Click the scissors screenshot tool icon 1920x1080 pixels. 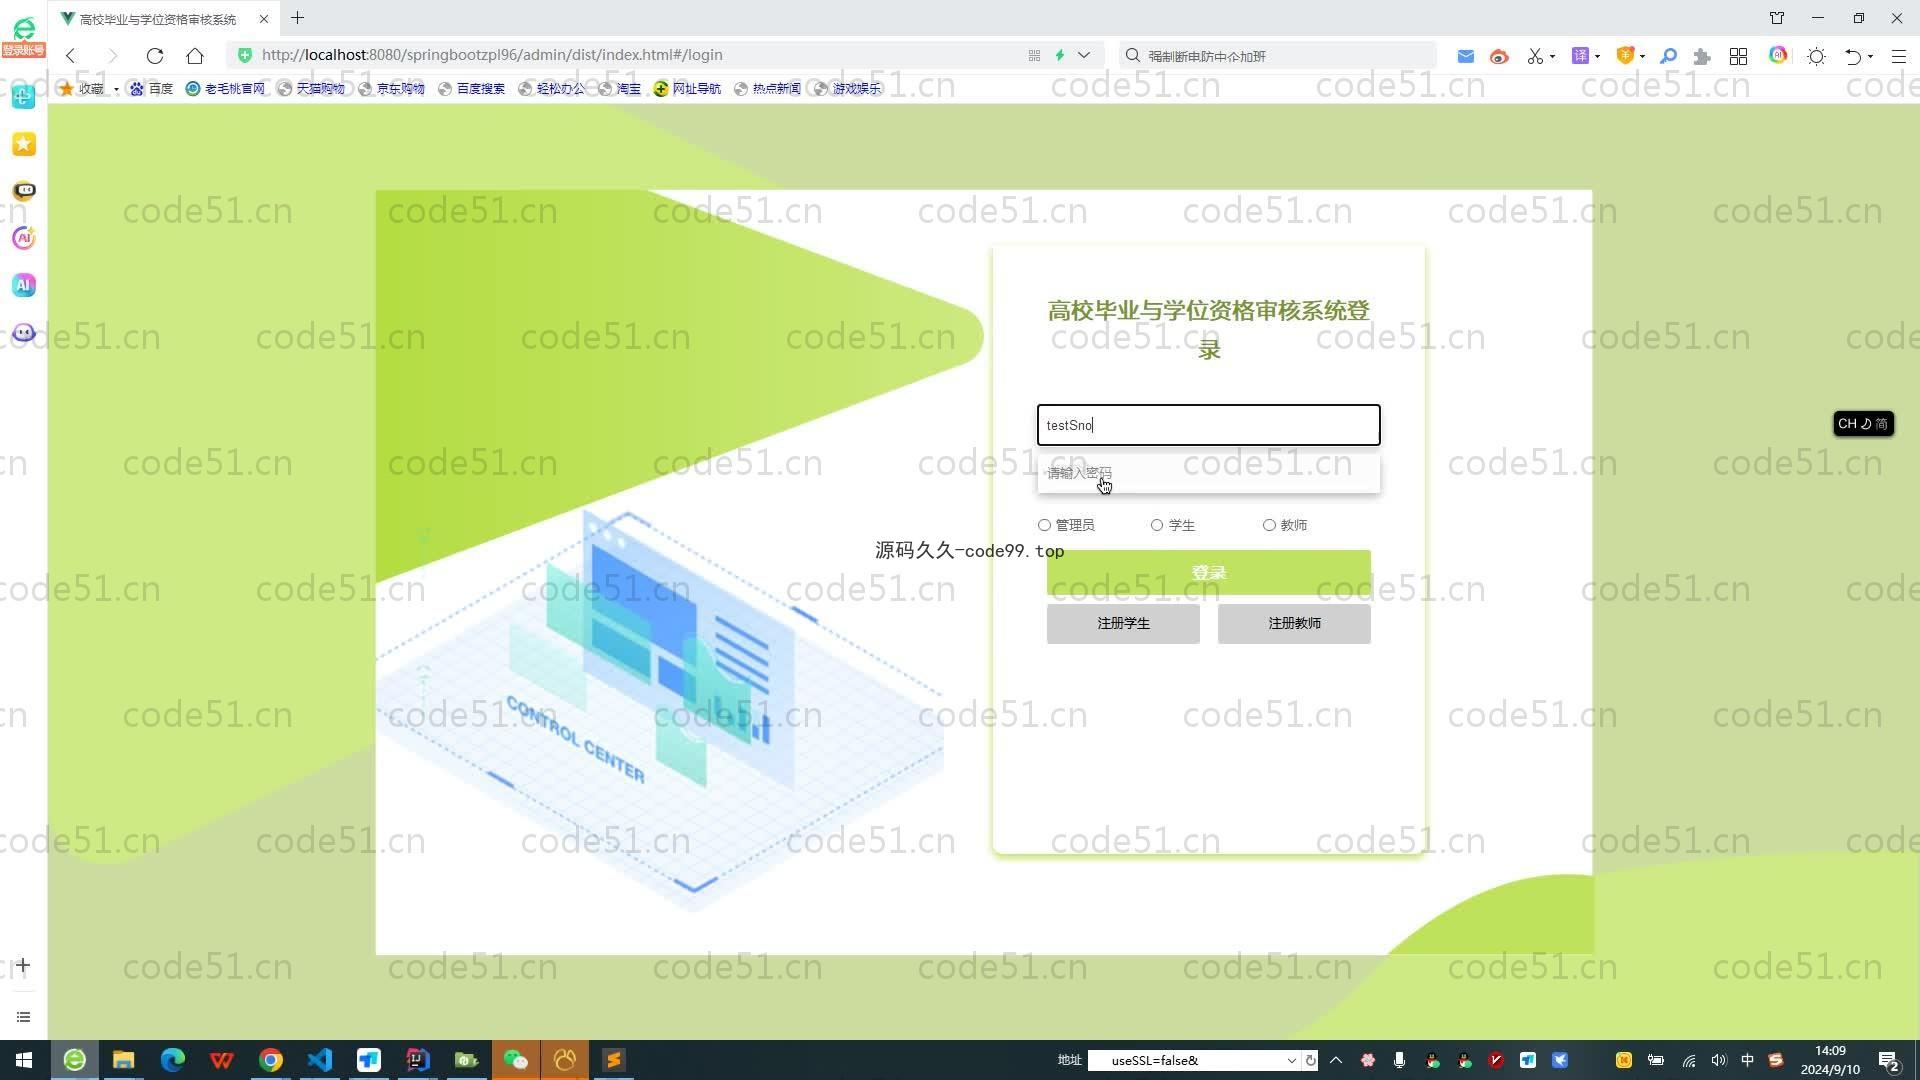[1535, 56]
